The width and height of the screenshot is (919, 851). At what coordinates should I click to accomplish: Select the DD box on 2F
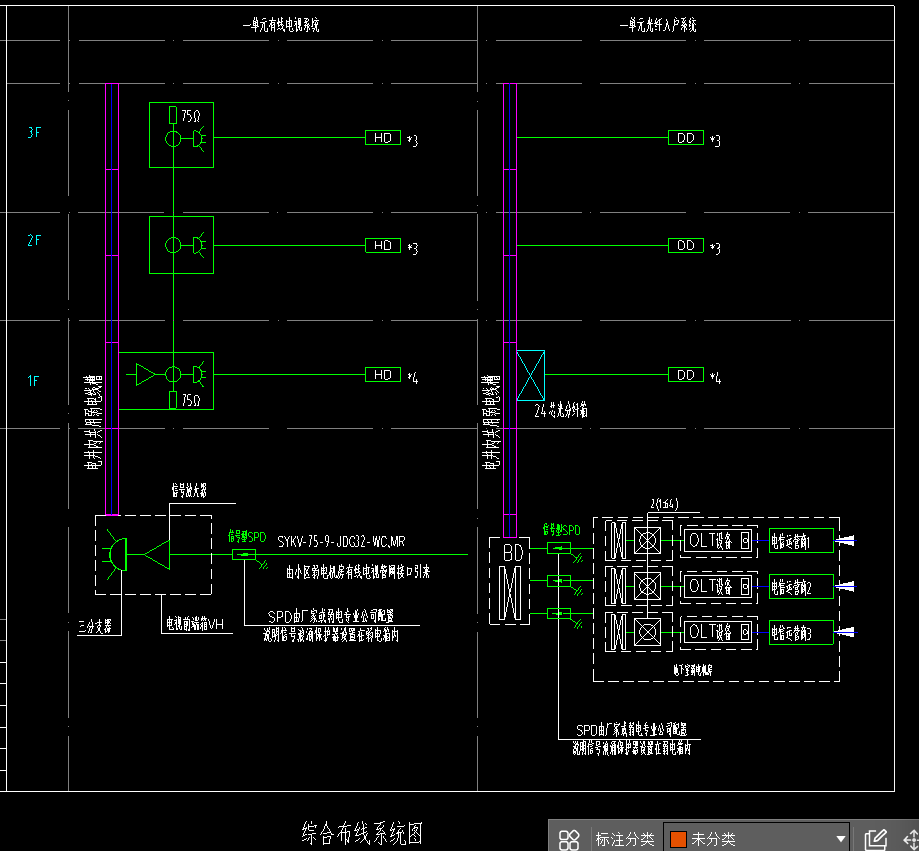click(686, 246)
